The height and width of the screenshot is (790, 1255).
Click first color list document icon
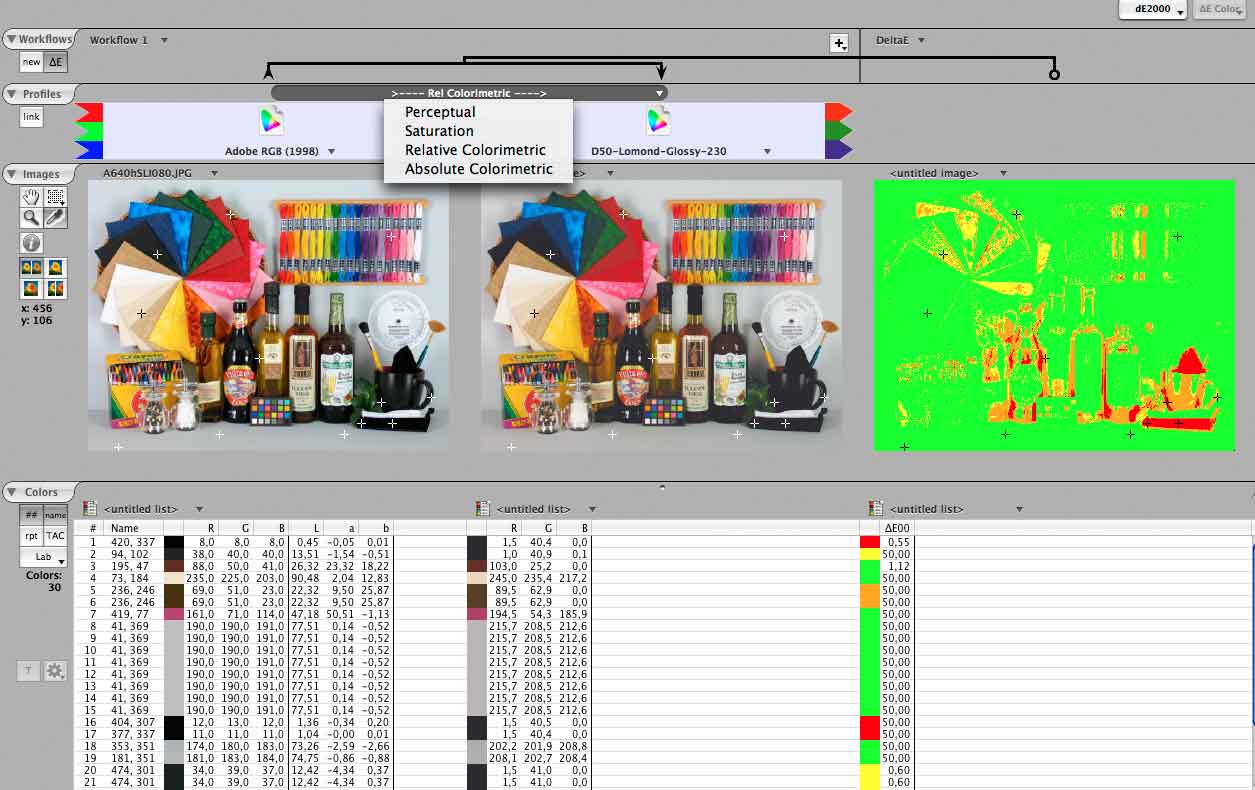click(90, 509)
